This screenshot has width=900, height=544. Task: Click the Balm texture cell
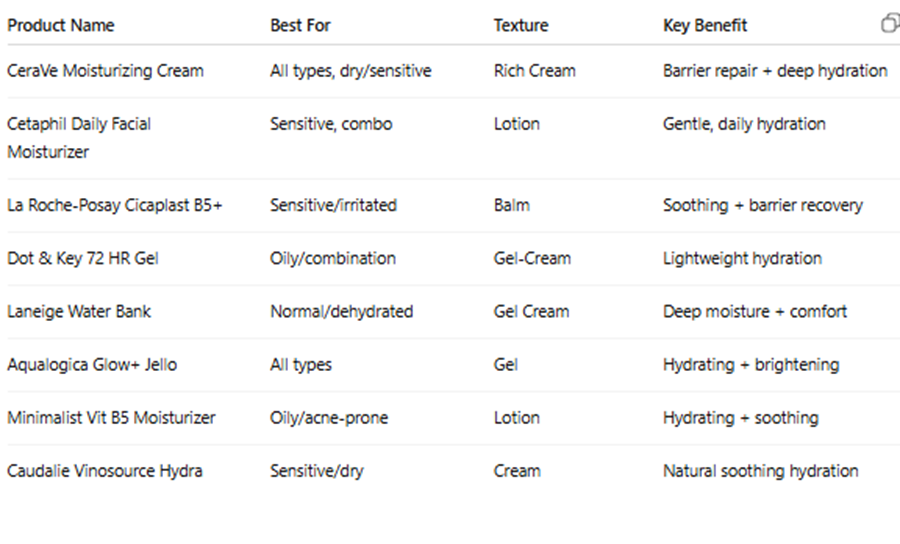512,205
